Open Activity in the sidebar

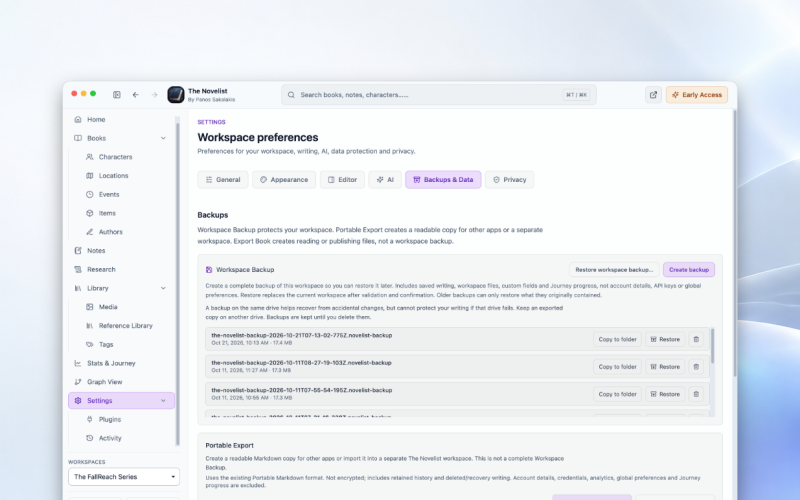coord(127,438)
